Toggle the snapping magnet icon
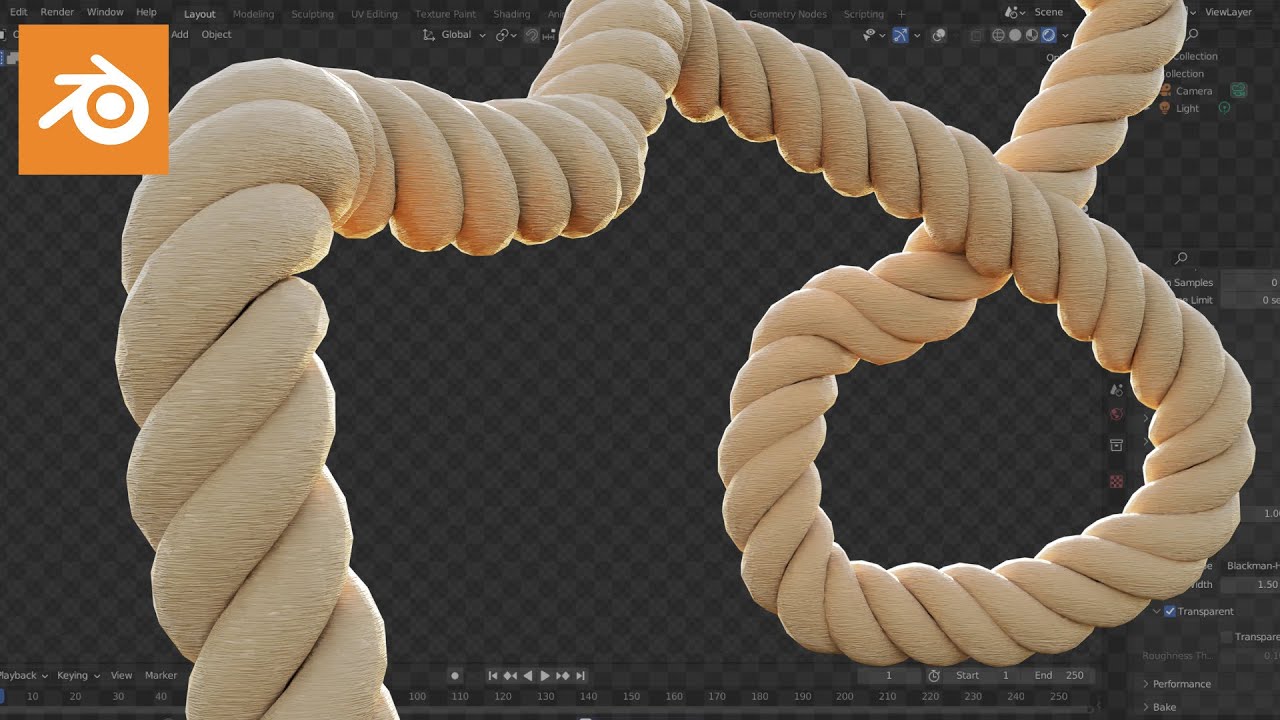Screen dimensions: 1280x720 [x=532, y=35]
